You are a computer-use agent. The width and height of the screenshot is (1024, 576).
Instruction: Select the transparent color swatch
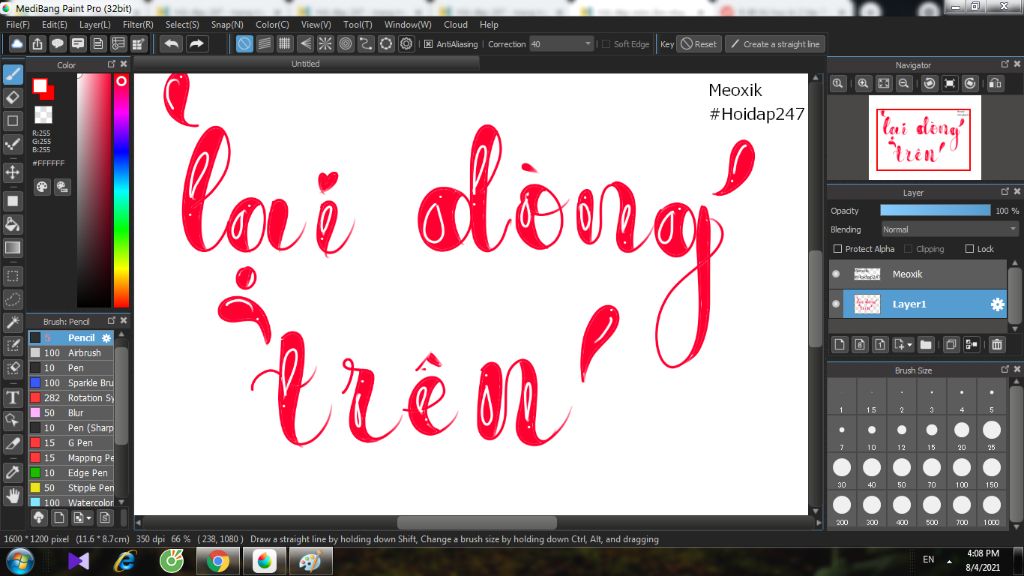(43, 115)
